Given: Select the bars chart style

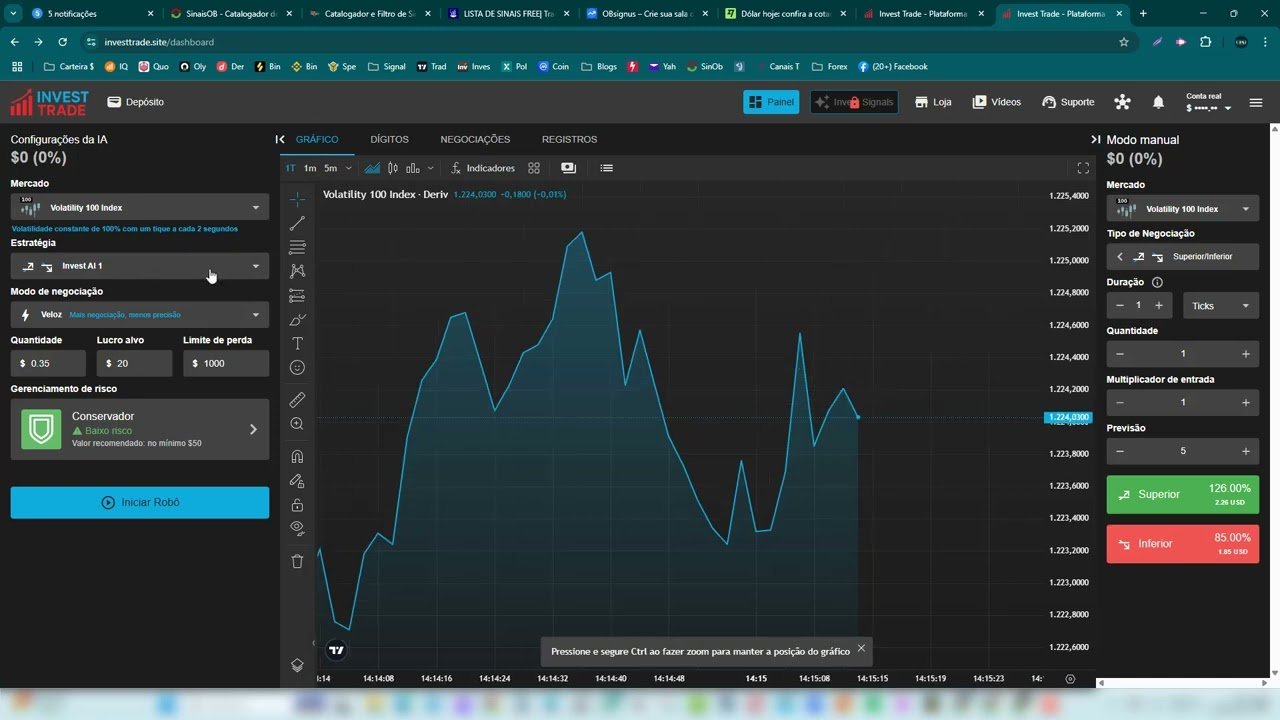Looking at the screenshot, I should click(412, 168).
